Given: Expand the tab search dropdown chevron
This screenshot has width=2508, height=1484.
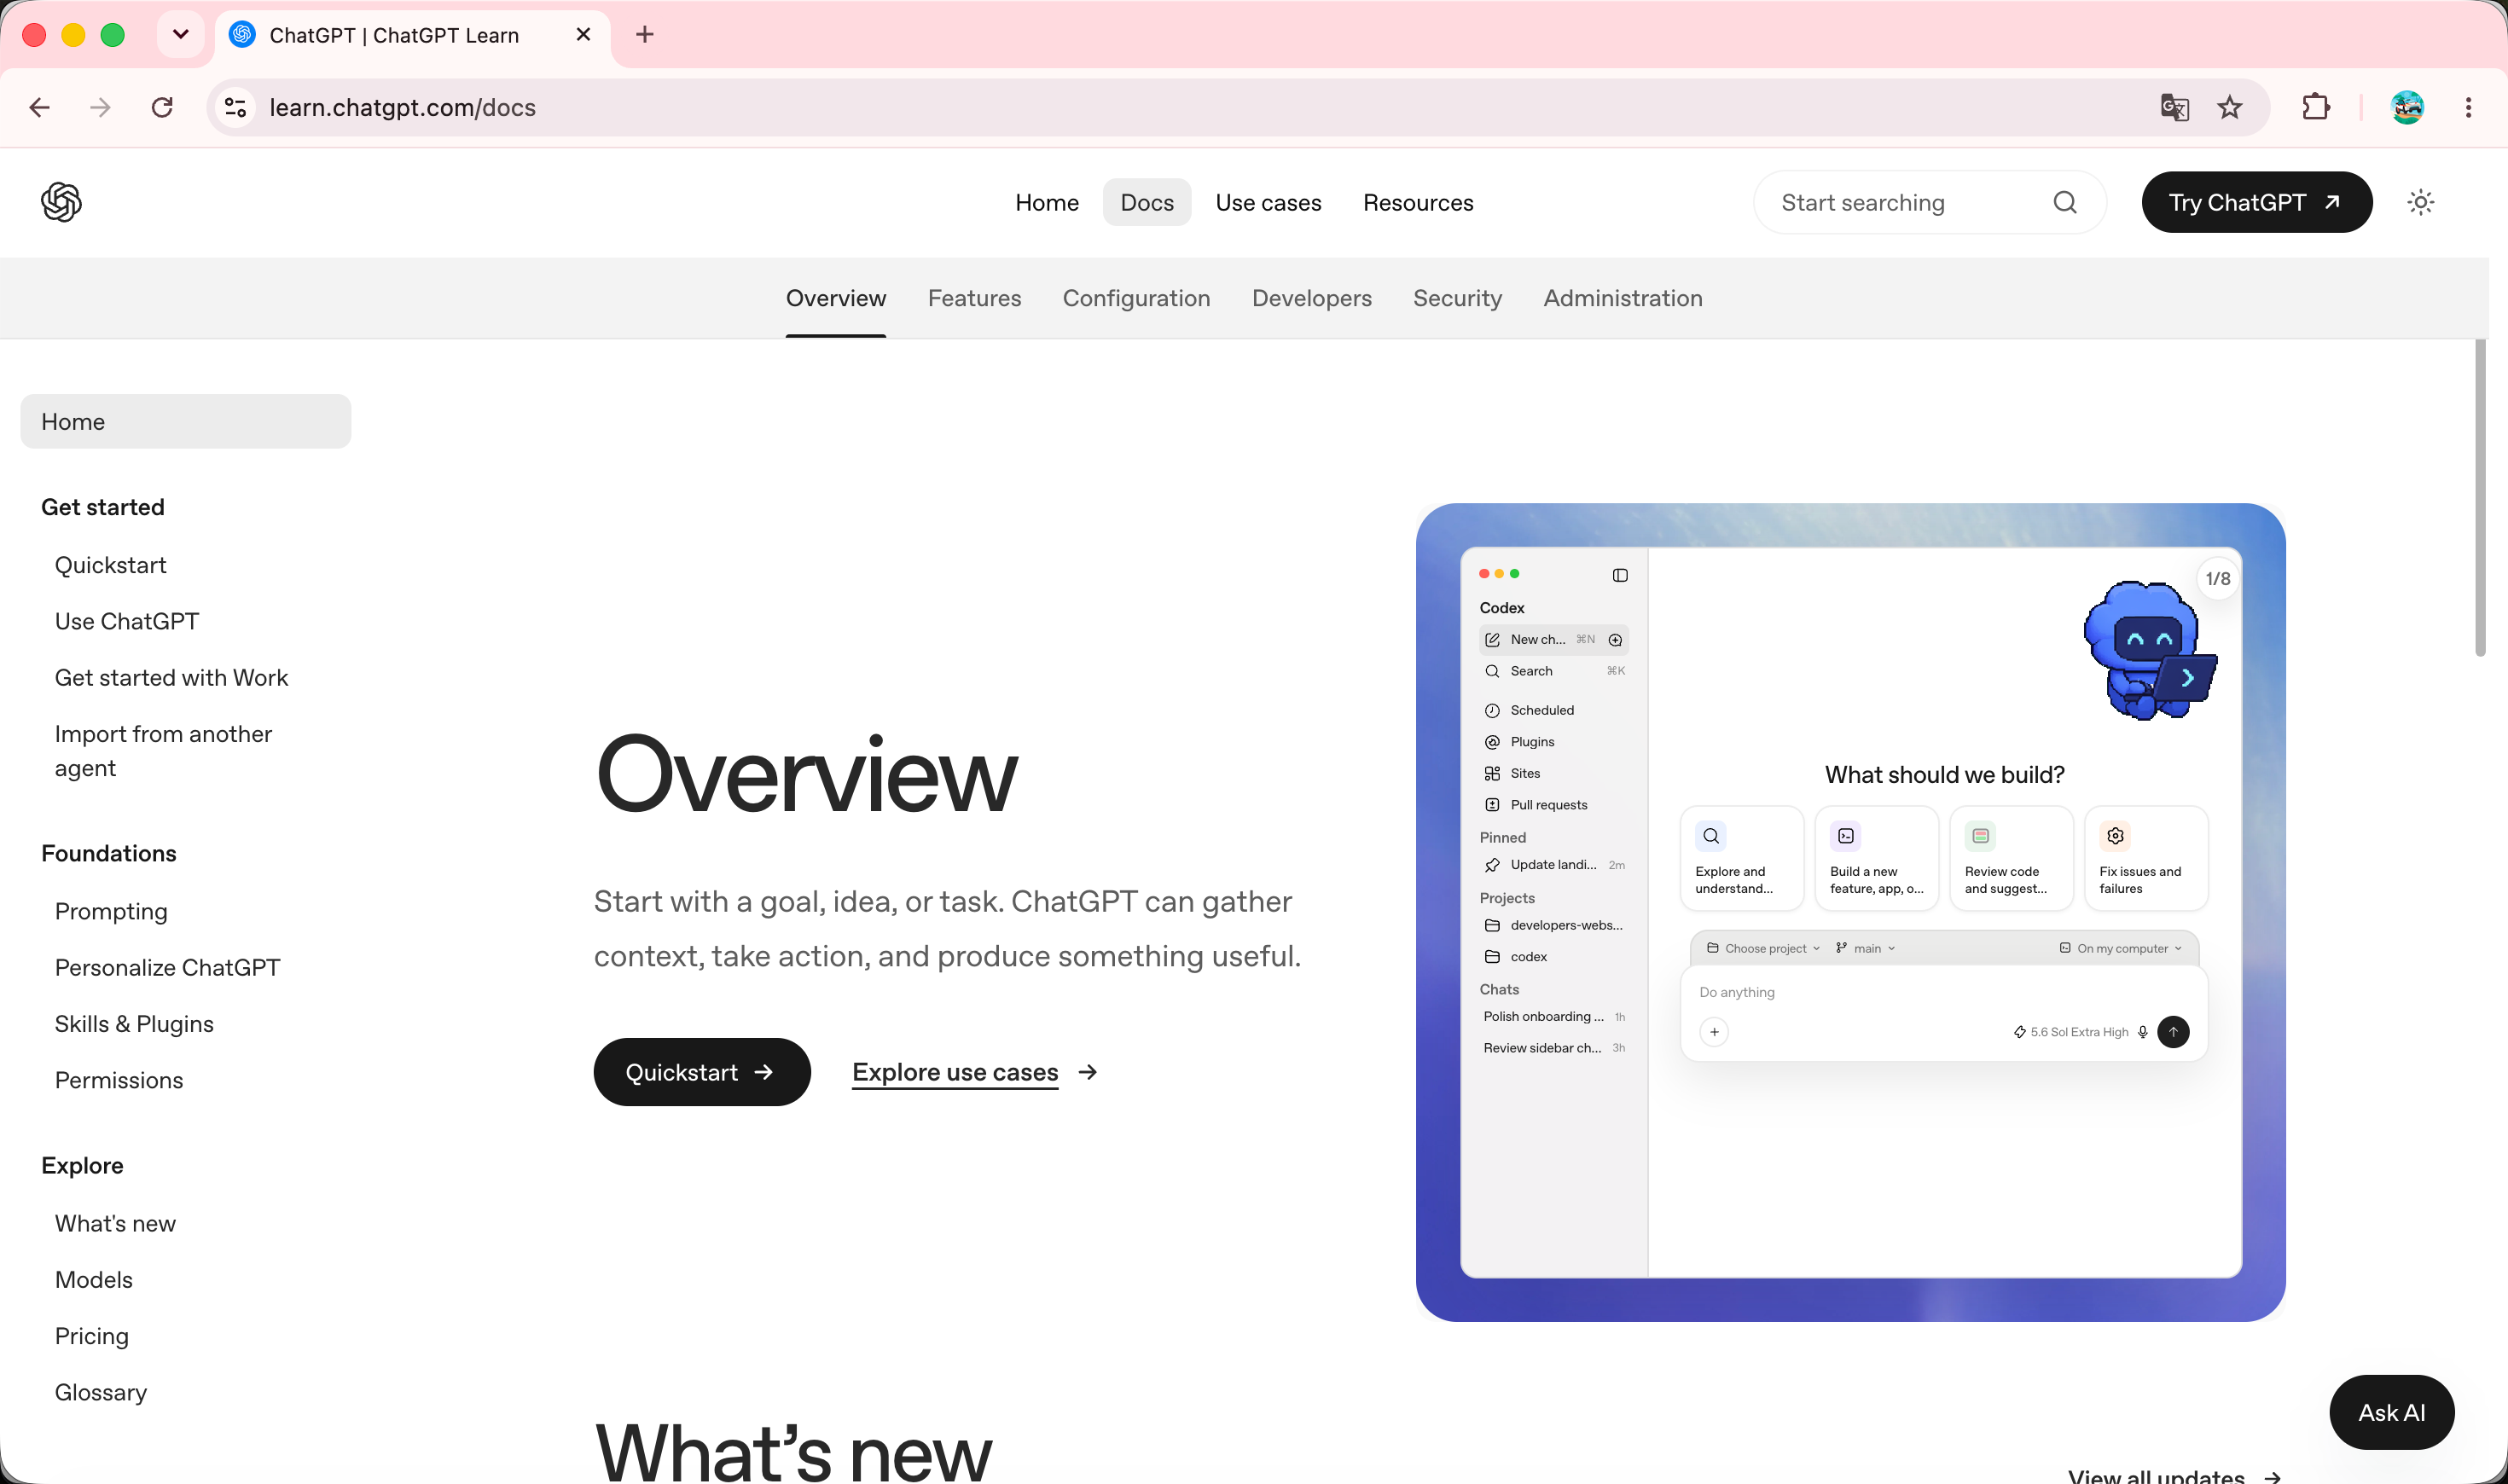Looking at the screenshot, I should [181, 35].
